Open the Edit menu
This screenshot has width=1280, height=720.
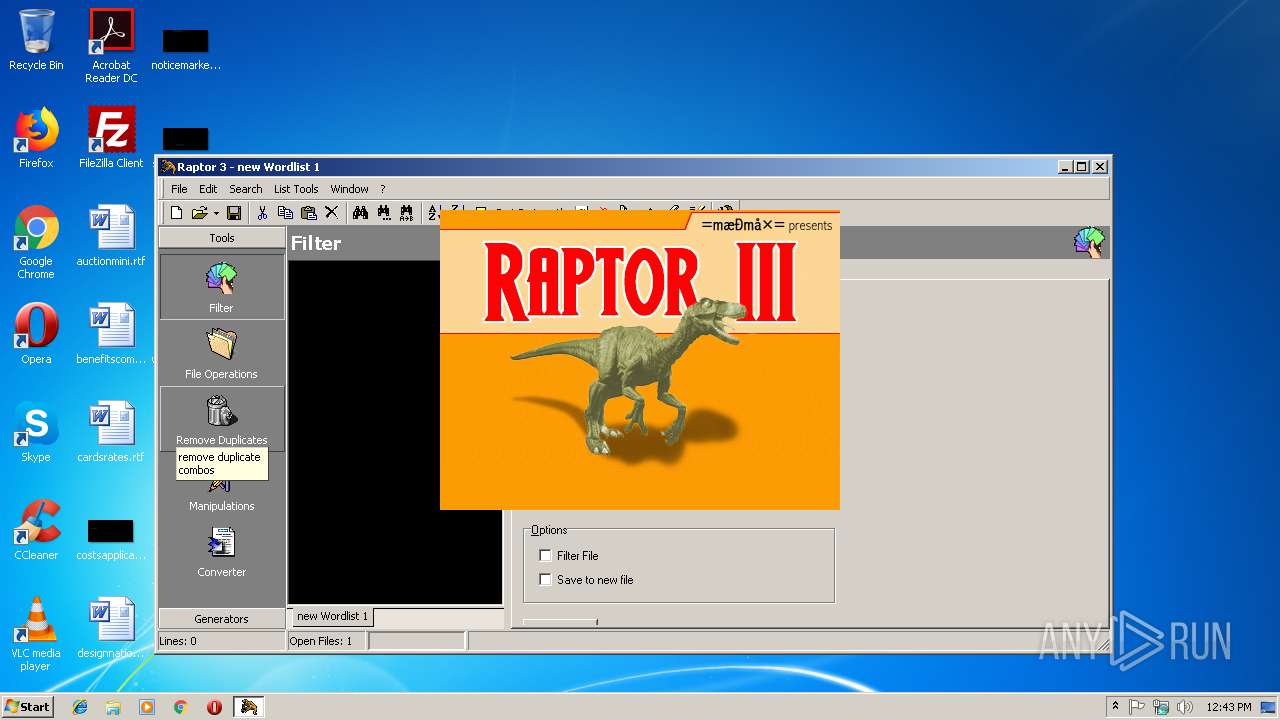[208, 189]
